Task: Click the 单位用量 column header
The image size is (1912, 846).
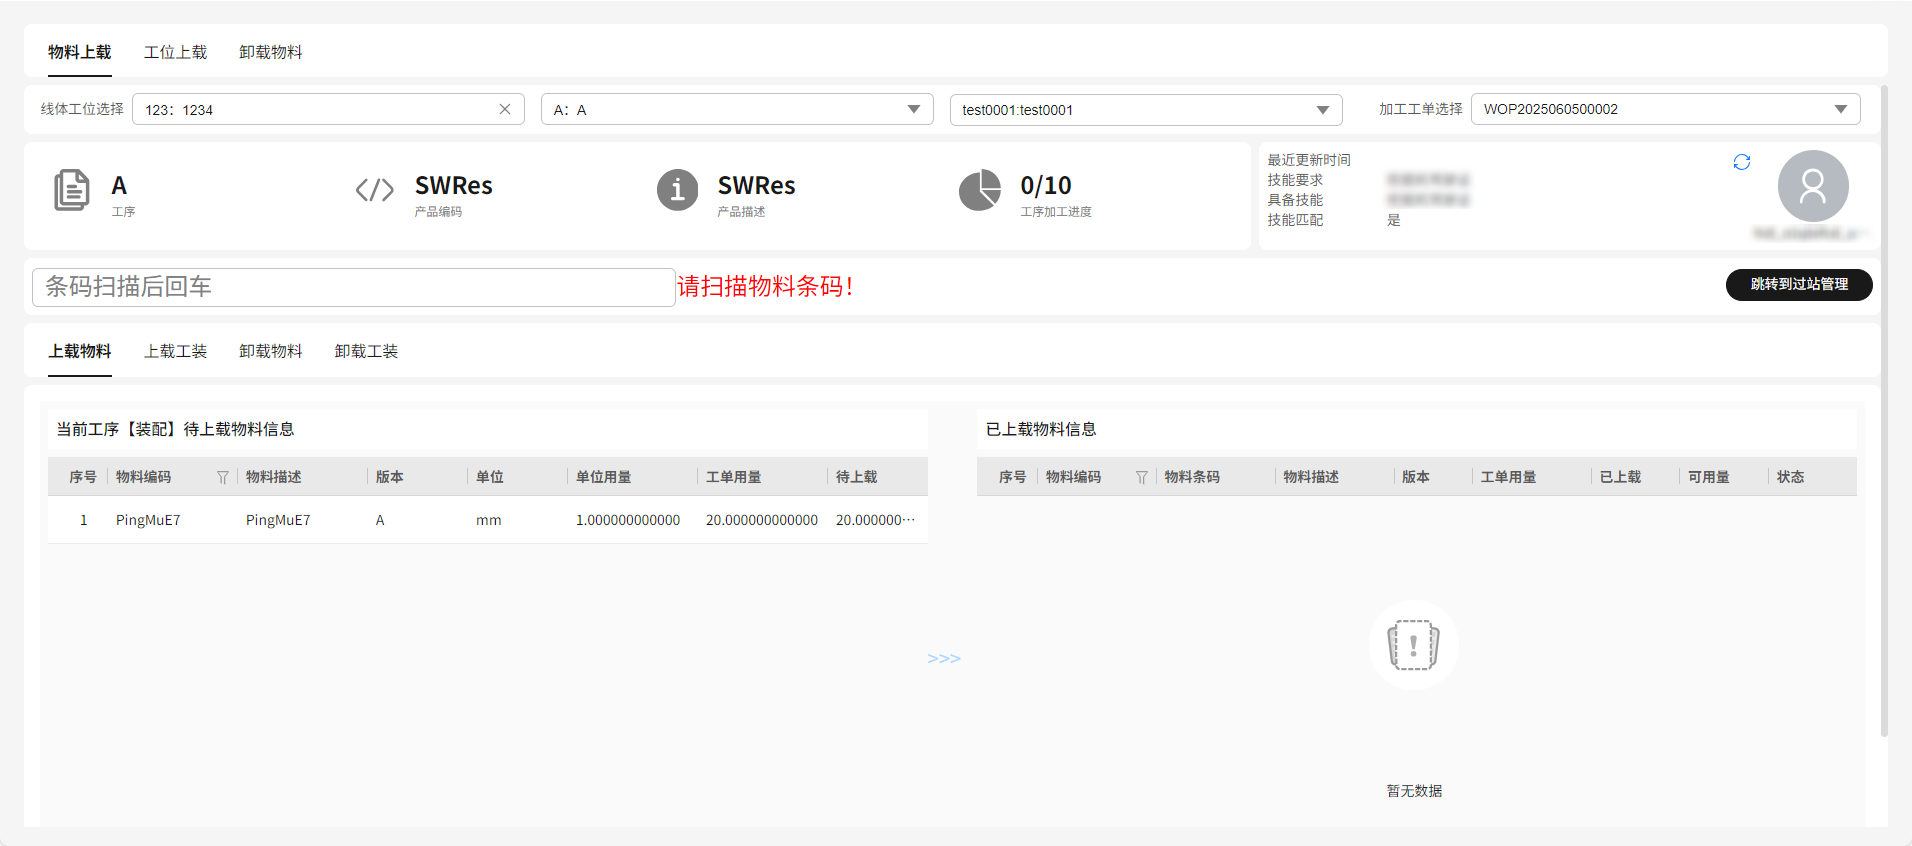Action: coord(604,477)
